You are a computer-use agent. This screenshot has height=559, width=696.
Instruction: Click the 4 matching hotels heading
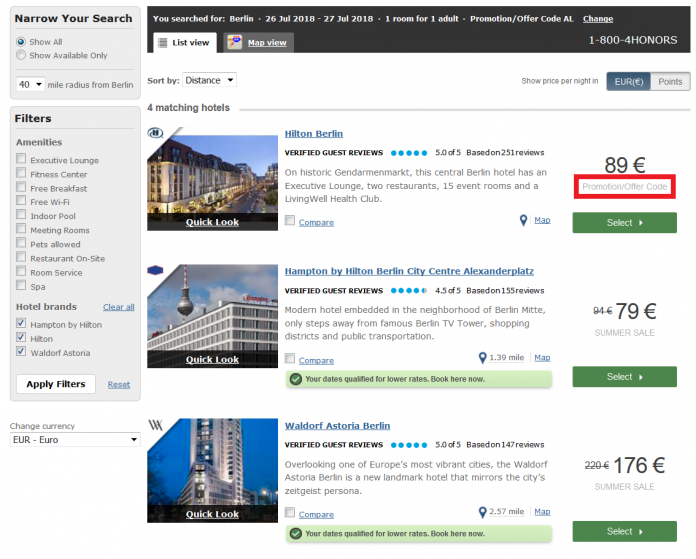point(188,108)
